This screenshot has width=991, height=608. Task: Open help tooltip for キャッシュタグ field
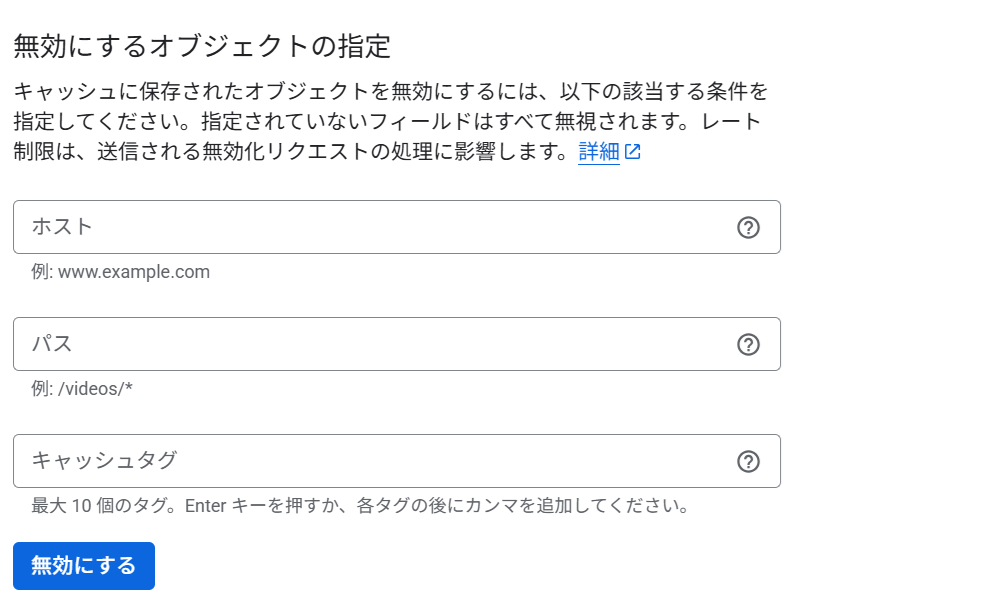748,461
